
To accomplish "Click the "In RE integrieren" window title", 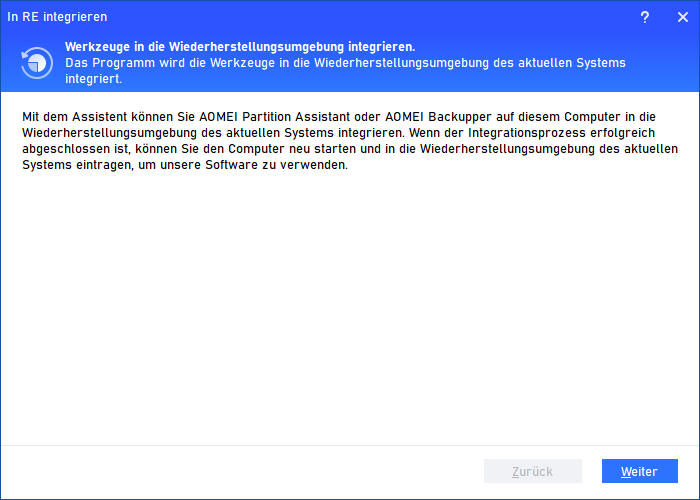I will click(x=57, y=17).
